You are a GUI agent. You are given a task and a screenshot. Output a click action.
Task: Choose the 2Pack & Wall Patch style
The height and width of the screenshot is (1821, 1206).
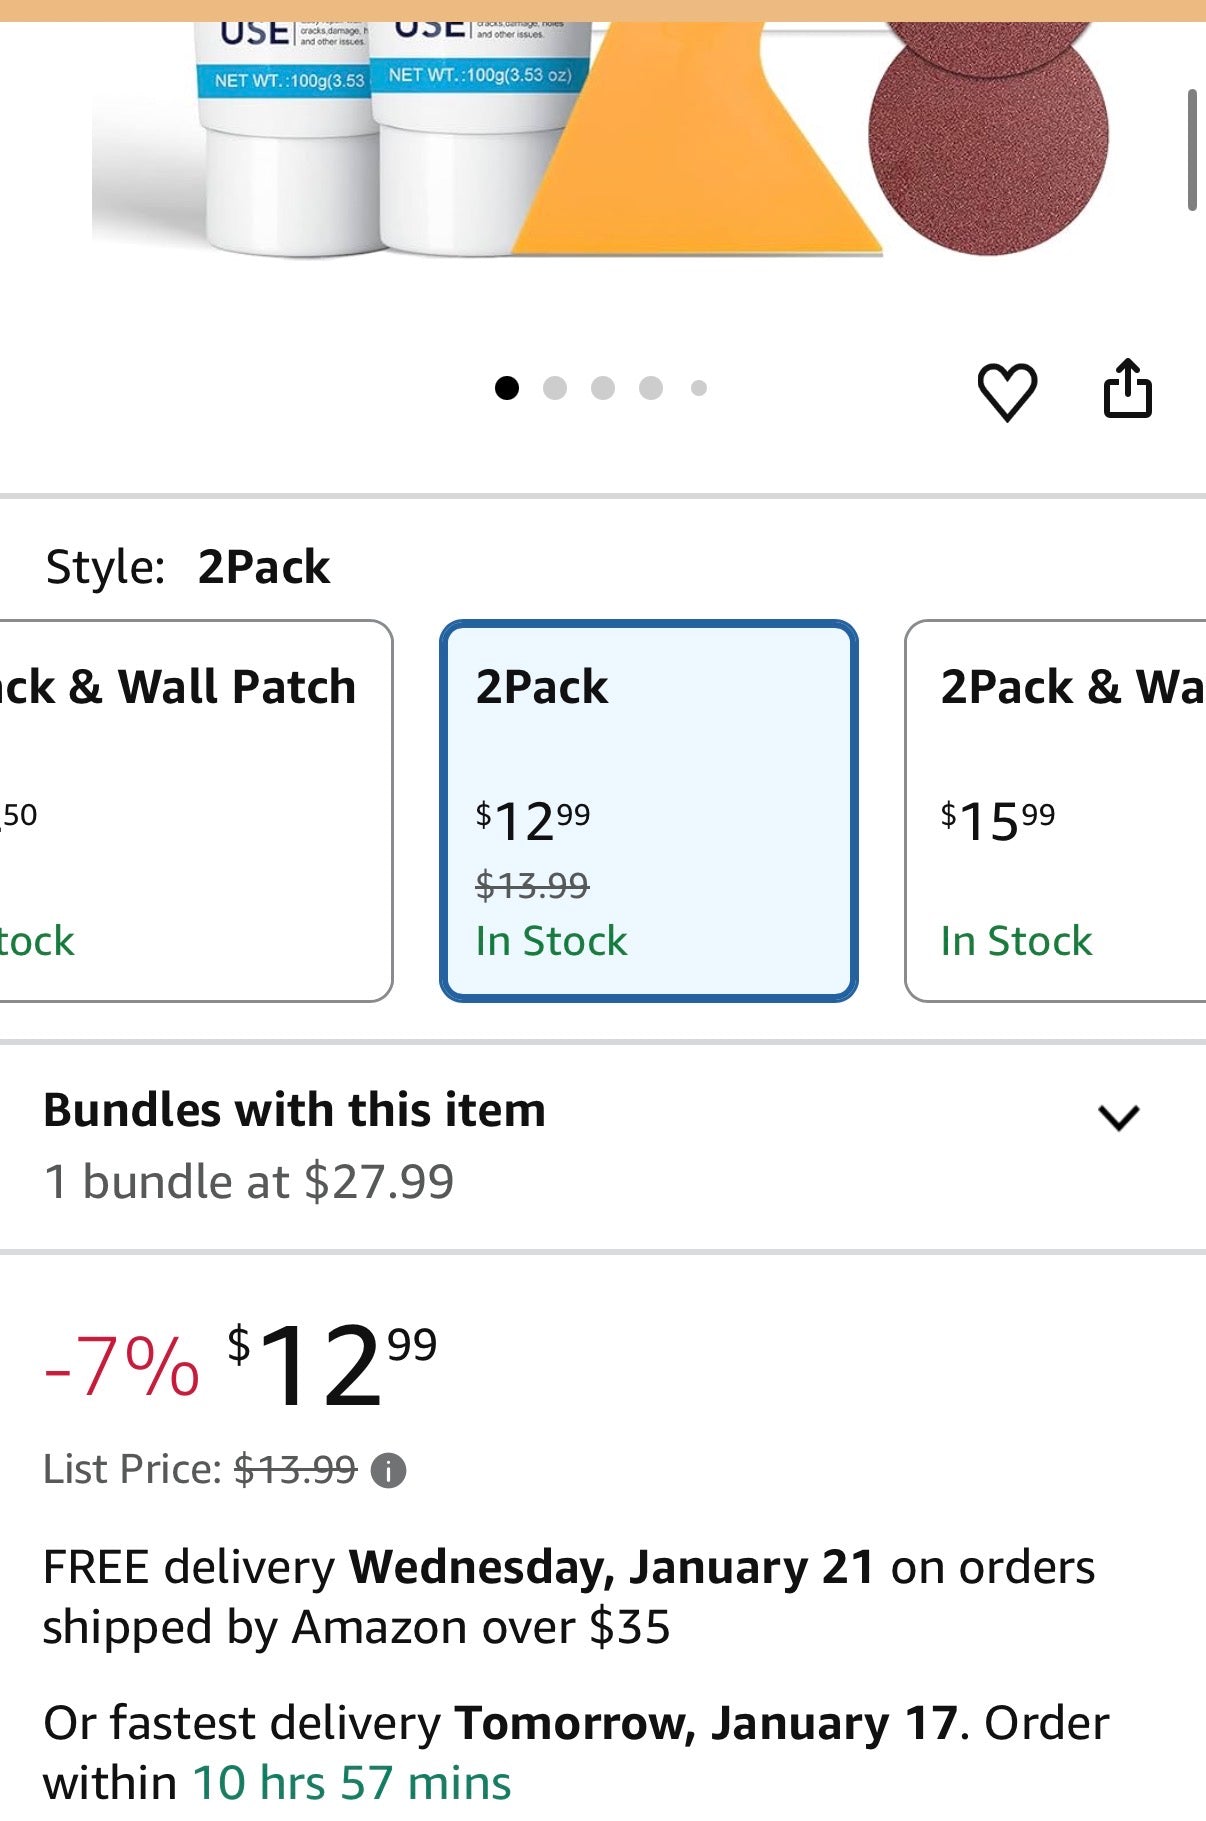point(1055,810)
